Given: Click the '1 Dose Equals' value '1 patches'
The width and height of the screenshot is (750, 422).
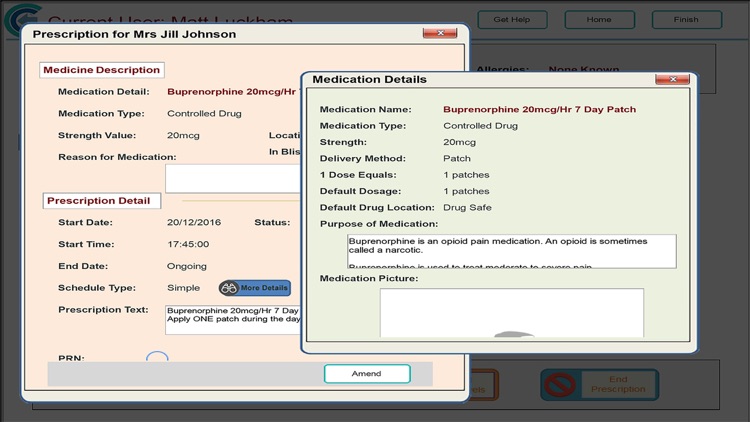Looking at the screenshot, I should click(466, 175).
